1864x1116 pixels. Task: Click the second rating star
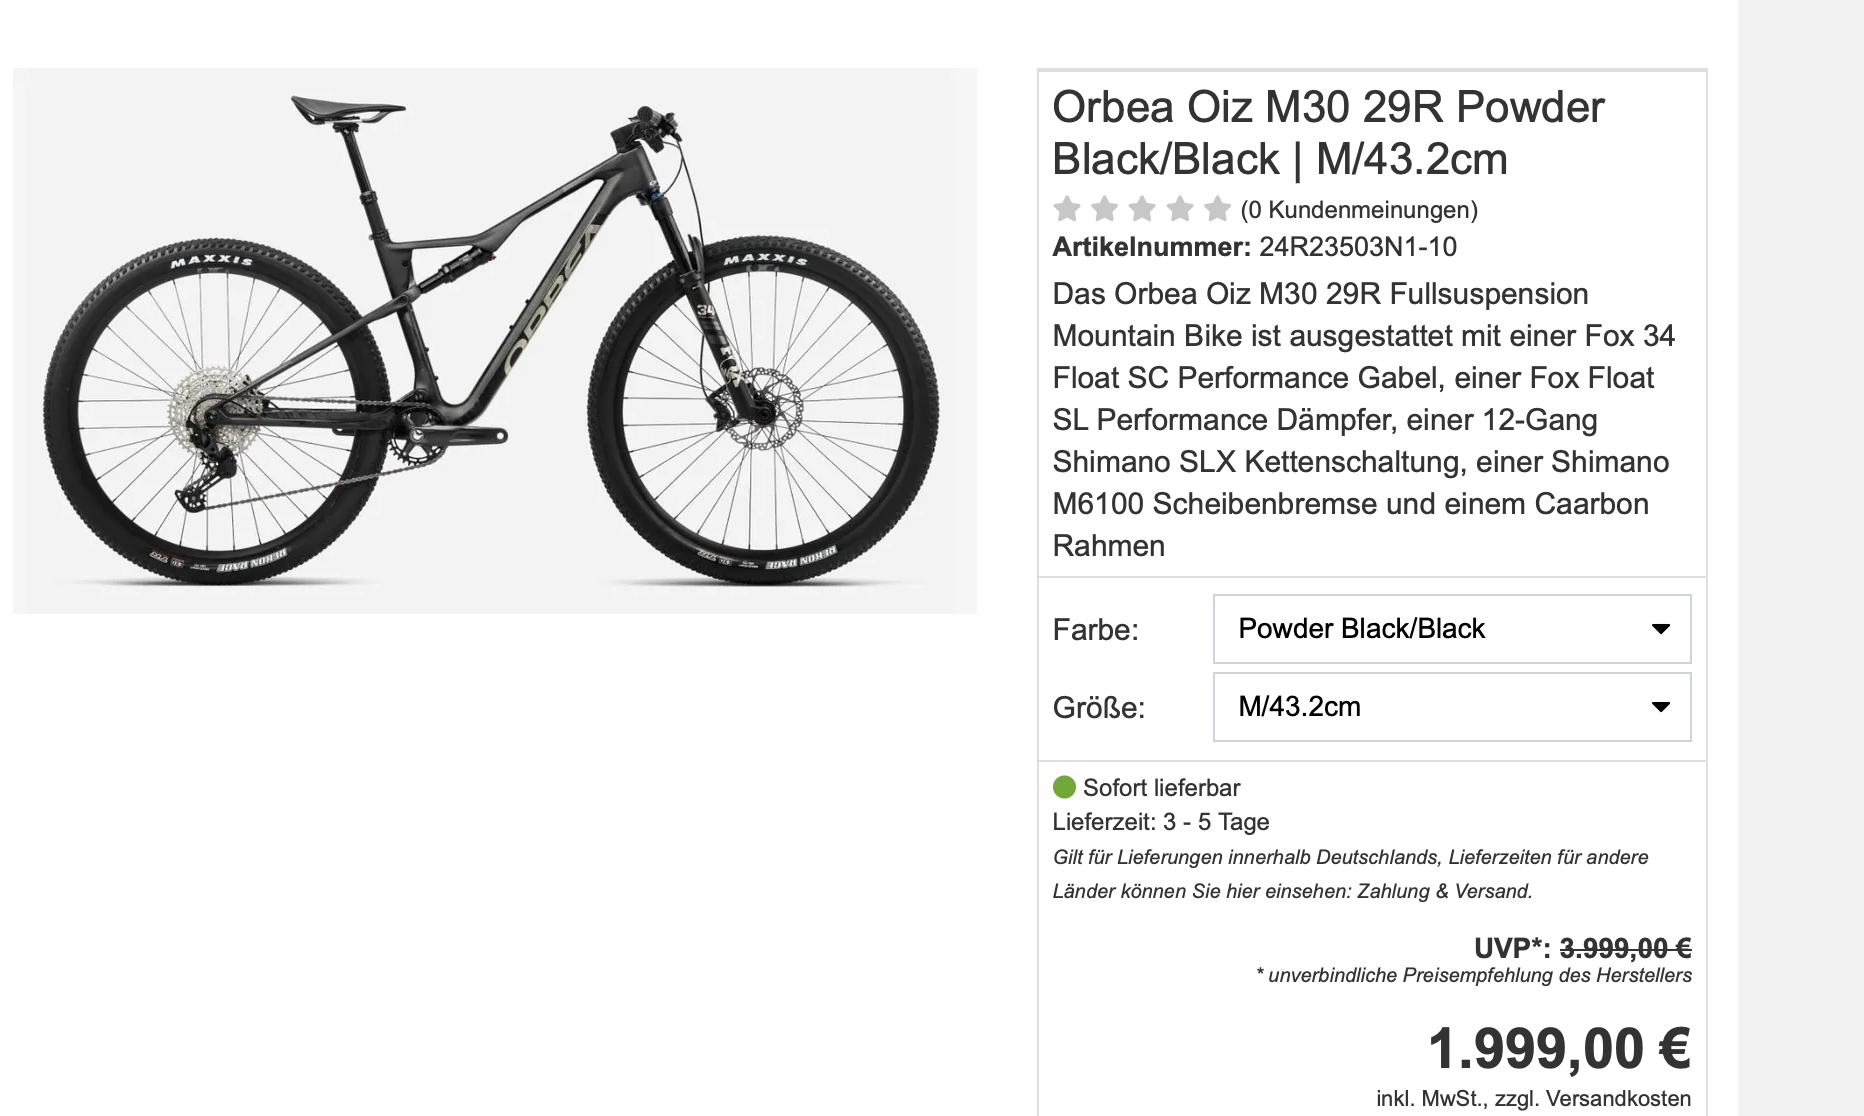click(1104, 209)
